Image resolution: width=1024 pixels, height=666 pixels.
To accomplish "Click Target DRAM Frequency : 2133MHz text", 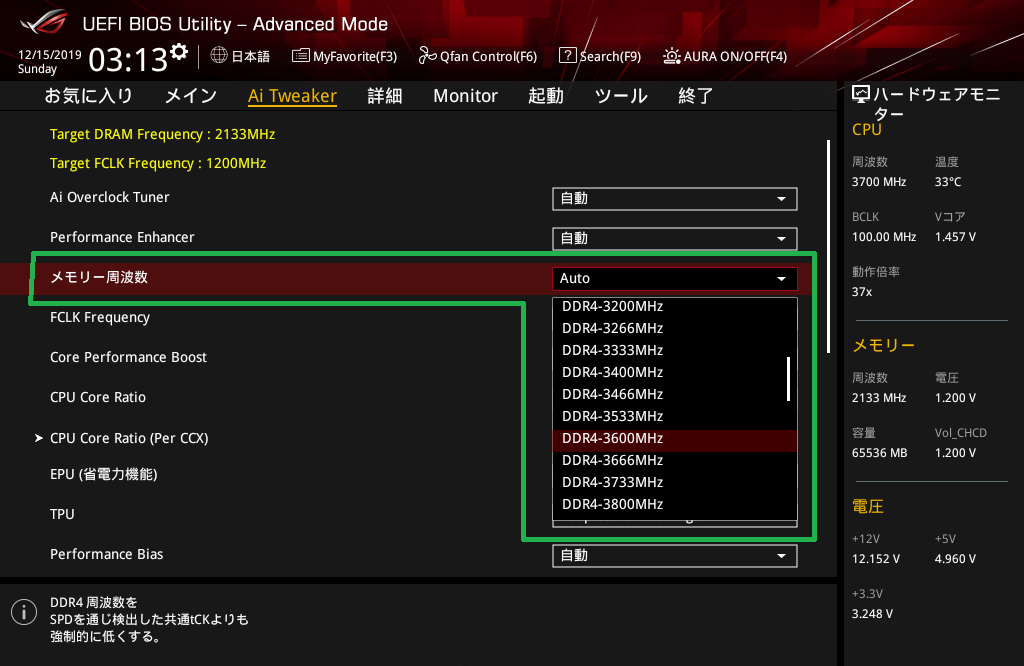I will coord(163,135).
